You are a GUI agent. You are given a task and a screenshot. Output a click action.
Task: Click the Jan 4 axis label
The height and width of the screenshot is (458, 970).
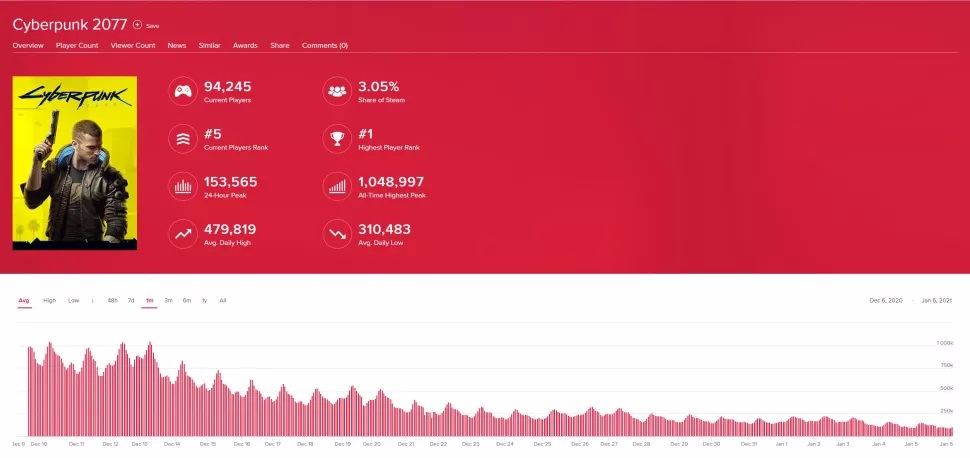point(878,444)
